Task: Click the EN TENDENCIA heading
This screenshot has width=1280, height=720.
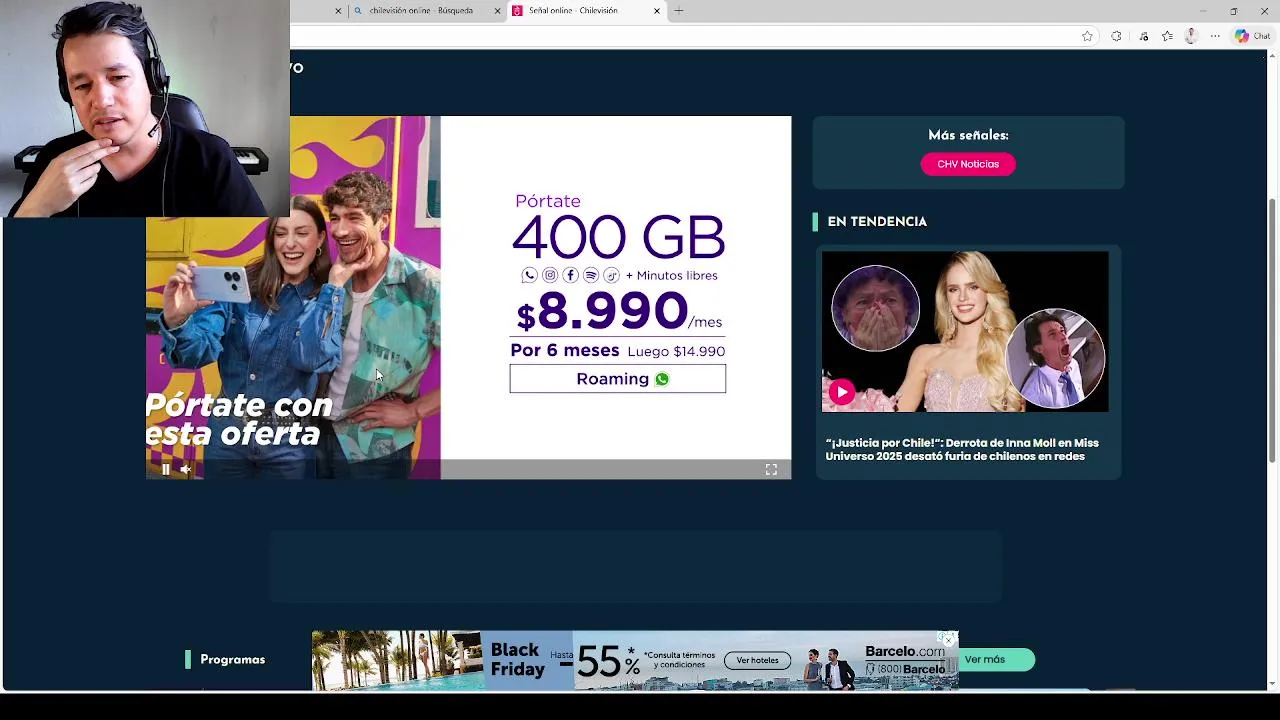Action: pos(877,222)
